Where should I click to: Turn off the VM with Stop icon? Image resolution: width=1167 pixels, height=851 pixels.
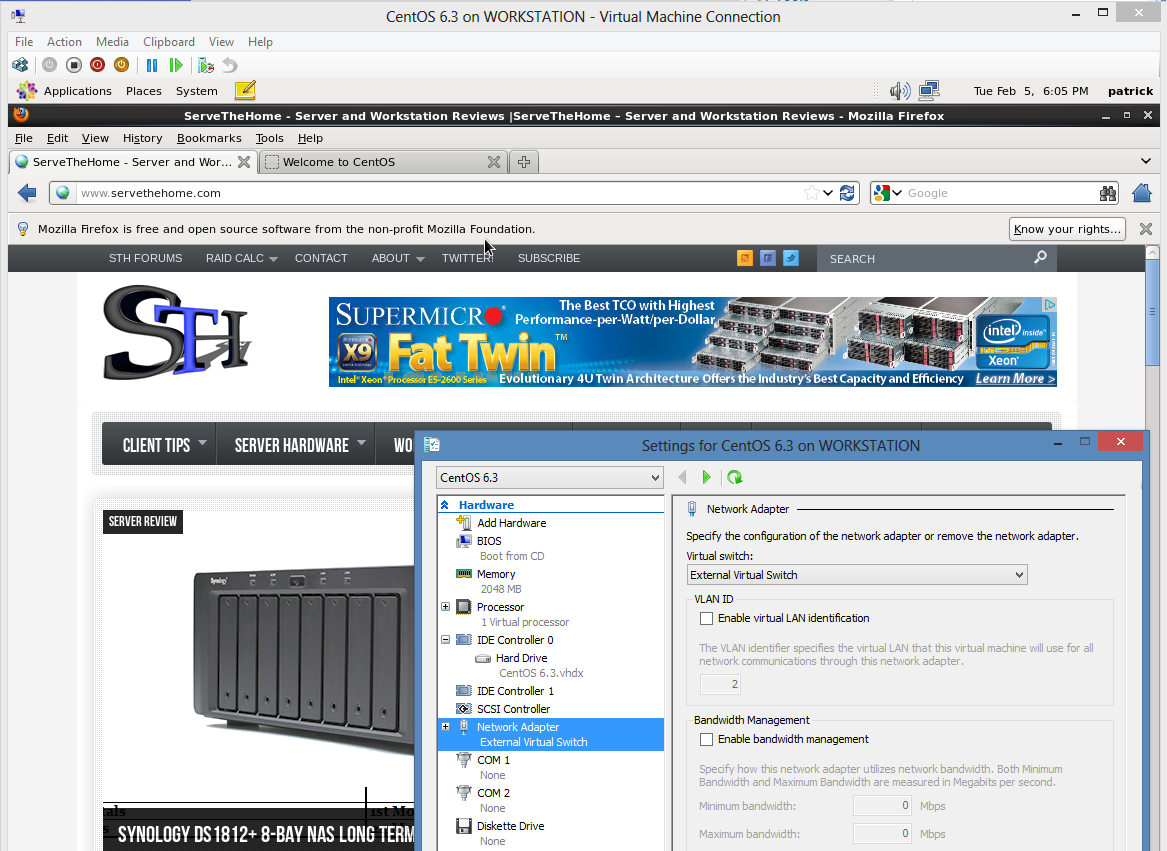click(74, 65)
